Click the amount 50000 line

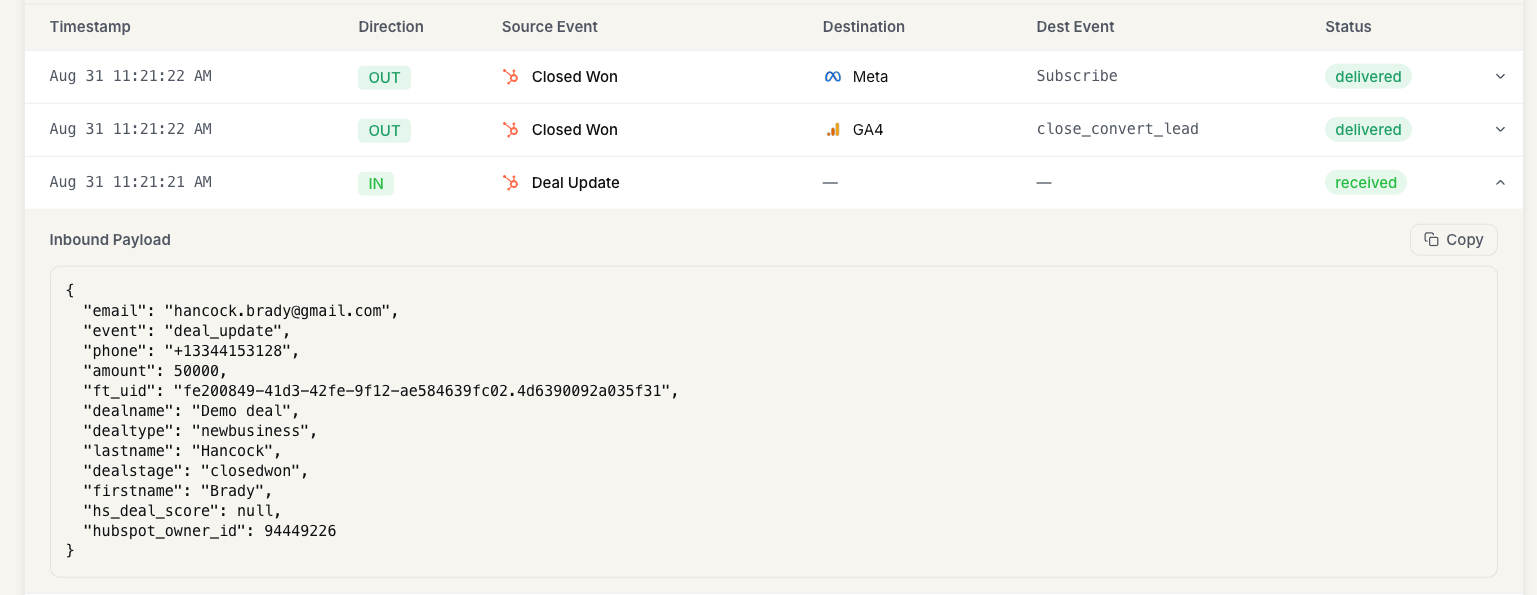tap(156, 371)
